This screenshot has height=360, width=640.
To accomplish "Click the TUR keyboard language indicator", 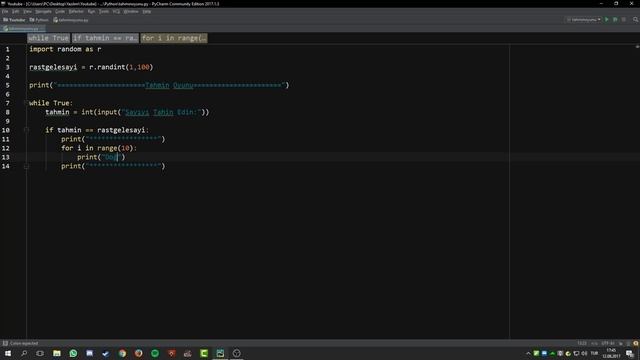I will pos(594,353).
